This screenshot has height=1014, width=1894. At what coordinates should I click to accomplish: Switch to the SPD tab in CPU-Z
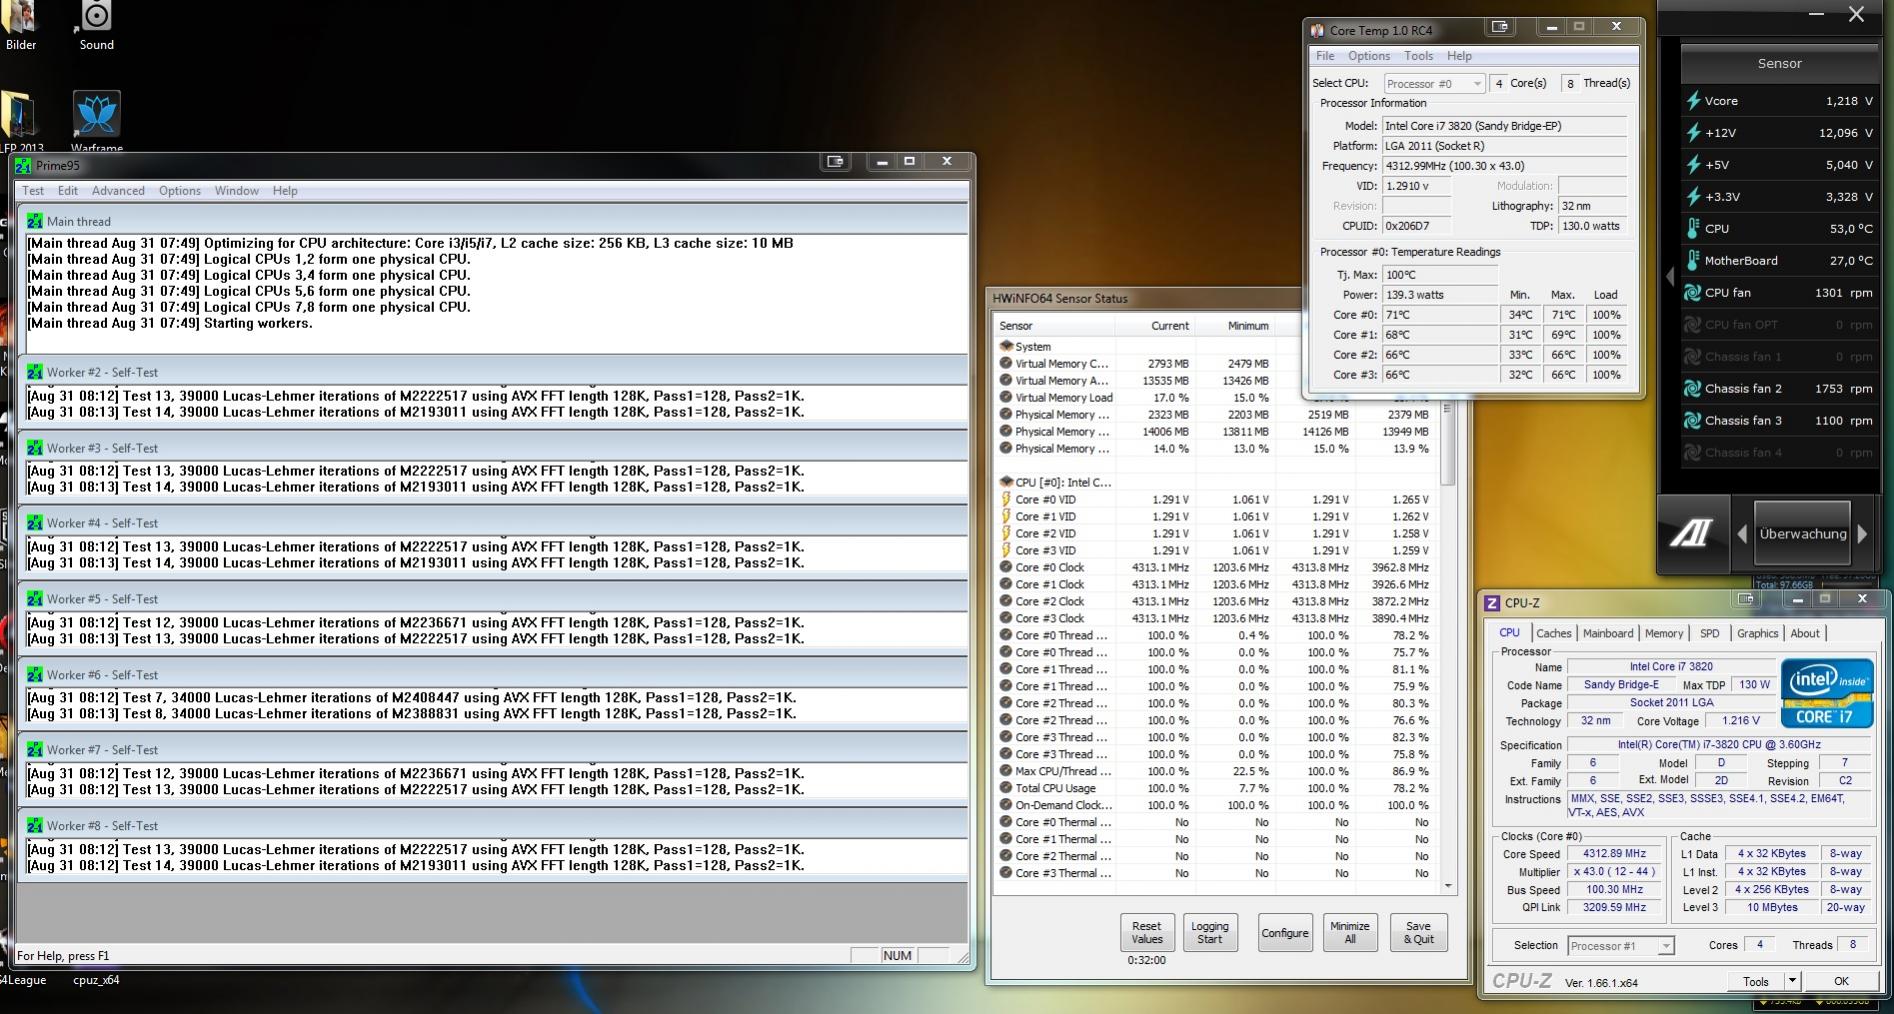click(x=1710, y=633)
